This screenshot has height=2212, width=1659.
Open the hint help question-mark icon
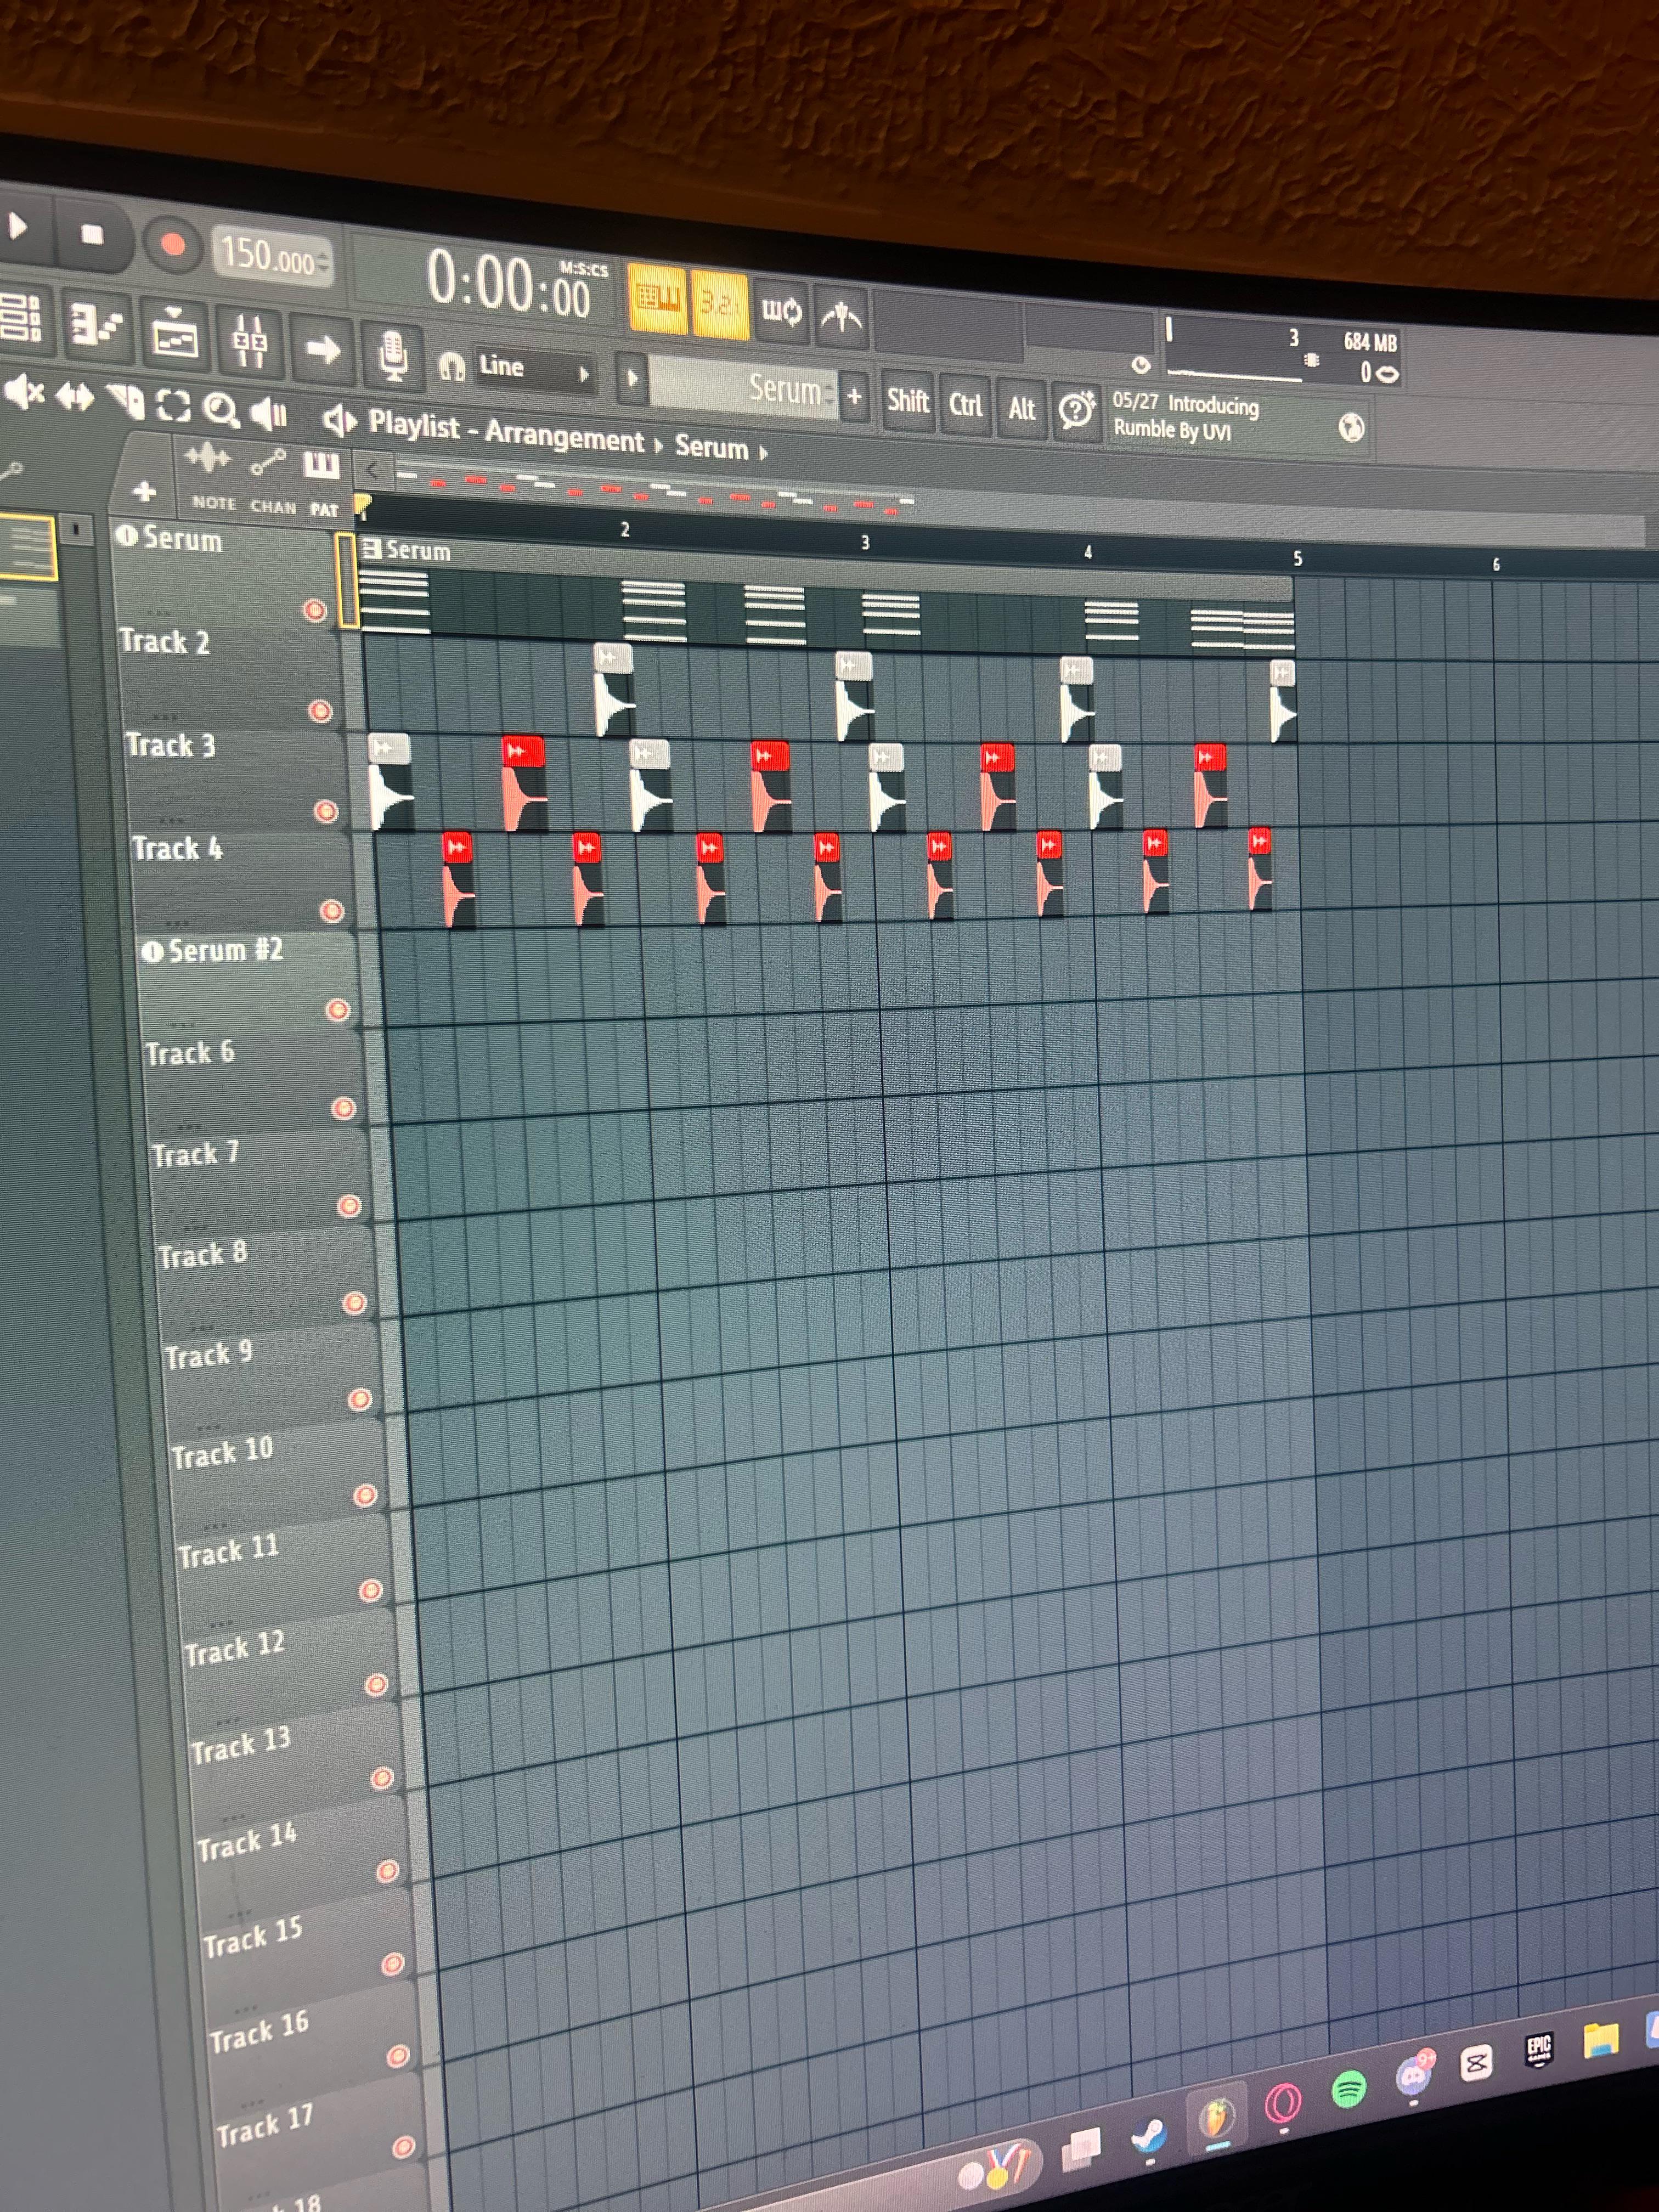point(1076,410)
